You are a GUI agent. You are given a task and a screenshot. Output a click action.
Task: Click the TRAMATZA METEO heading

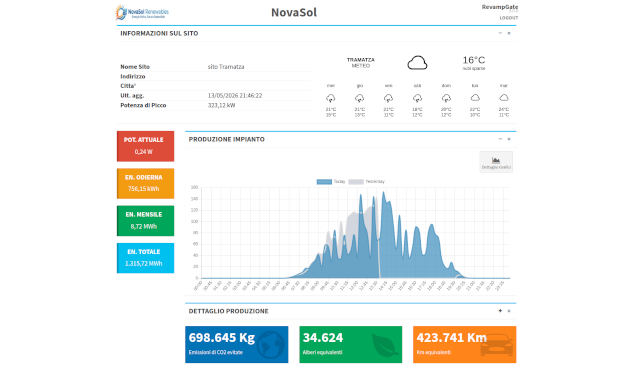click(361, 62)
